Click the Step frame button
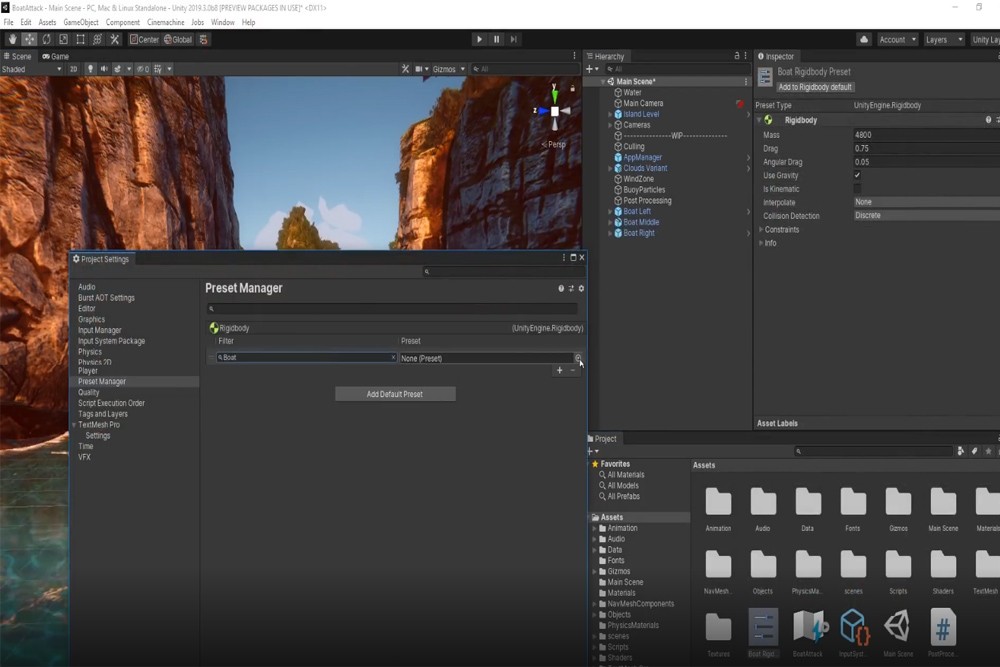This screenshot has height=667, width=1000. (x=513, y=40)
